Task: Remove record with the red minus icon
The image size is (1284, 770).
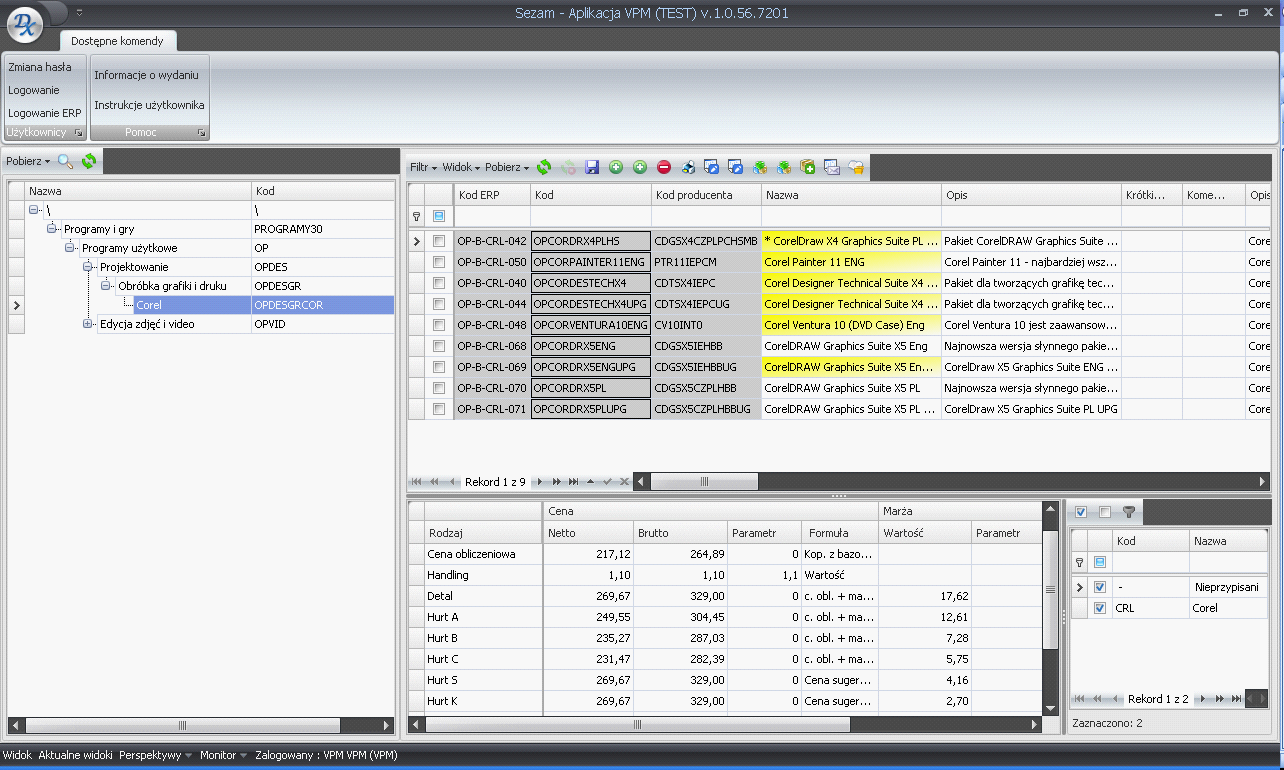Action: (x=664, y=168)
